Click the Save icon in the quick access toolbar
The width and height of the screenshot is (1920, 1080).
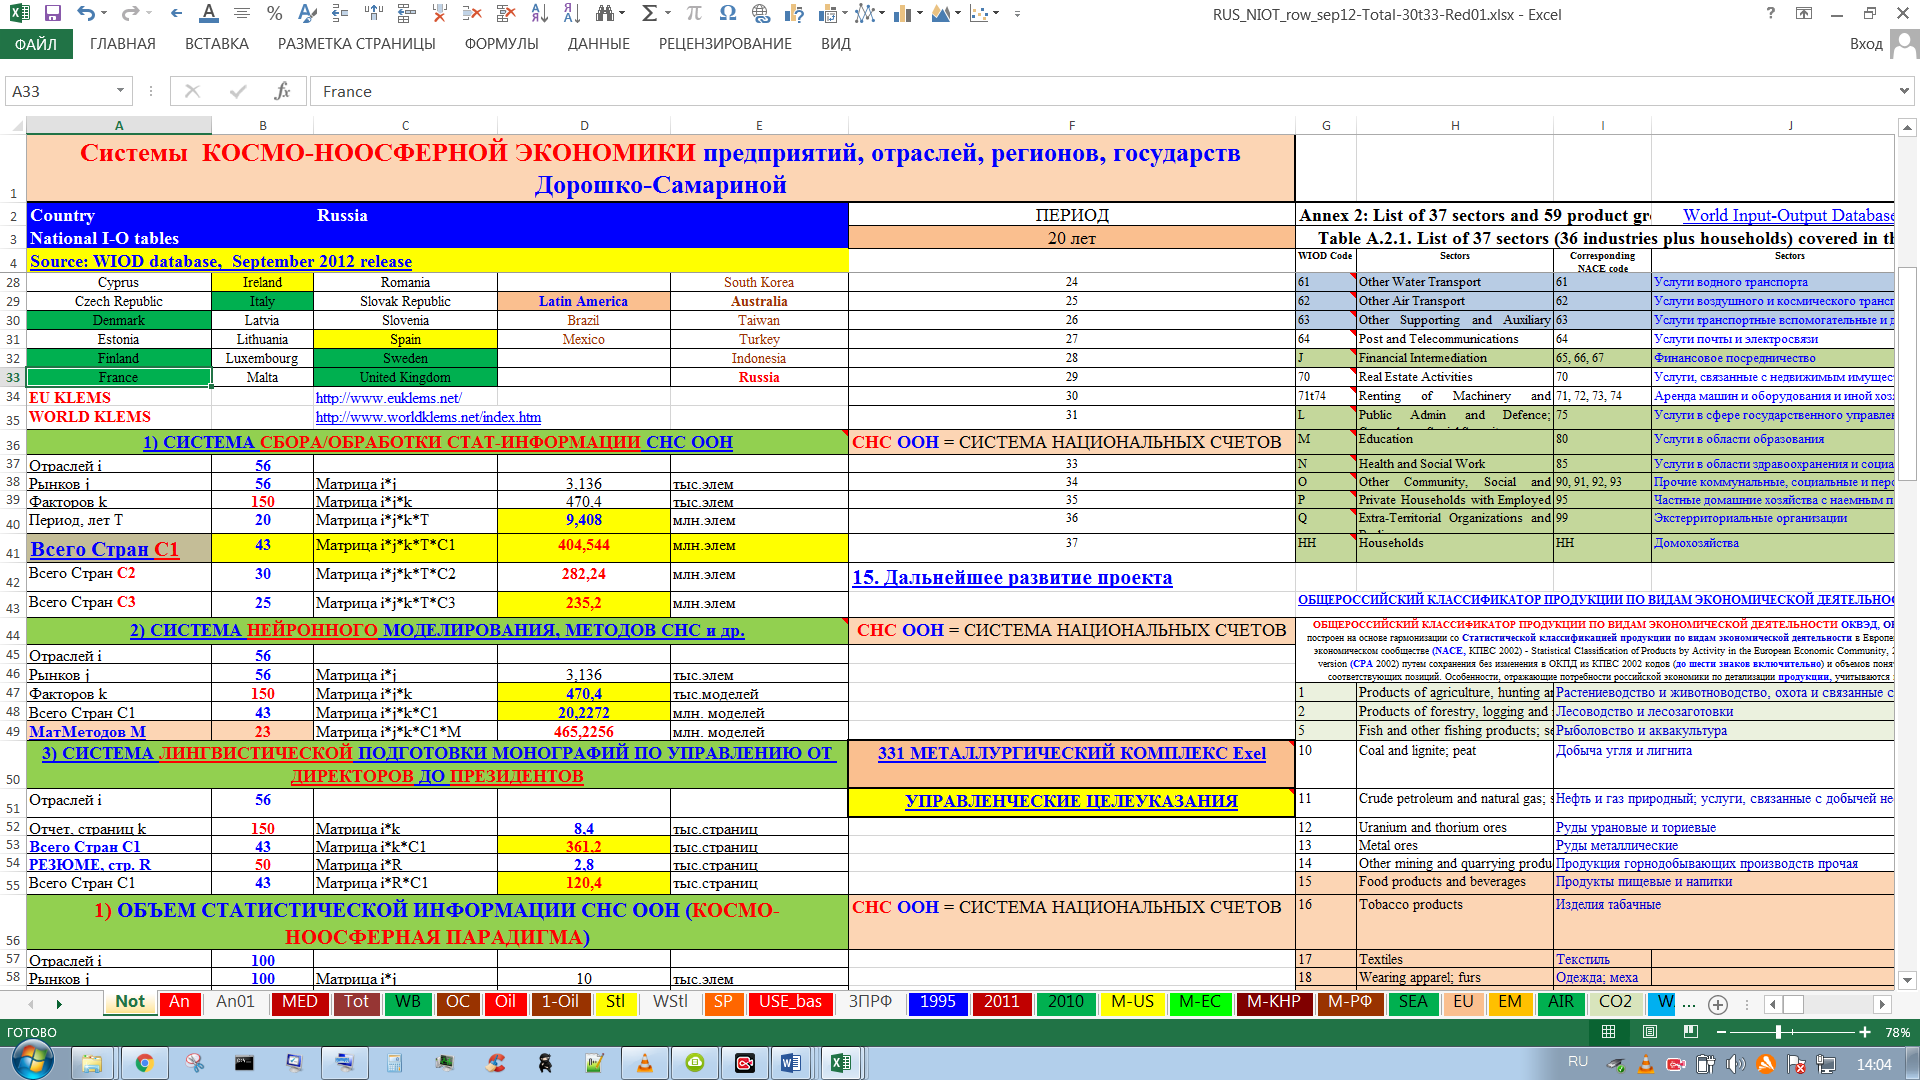(x=53, y=14)
